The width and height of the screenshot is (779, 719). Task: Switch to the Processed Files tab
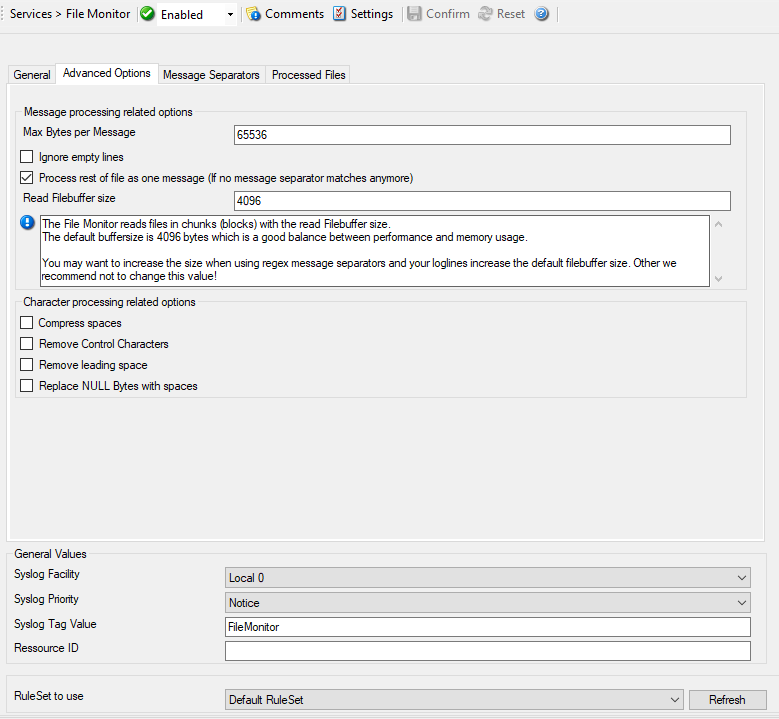[x=308, y=75]
